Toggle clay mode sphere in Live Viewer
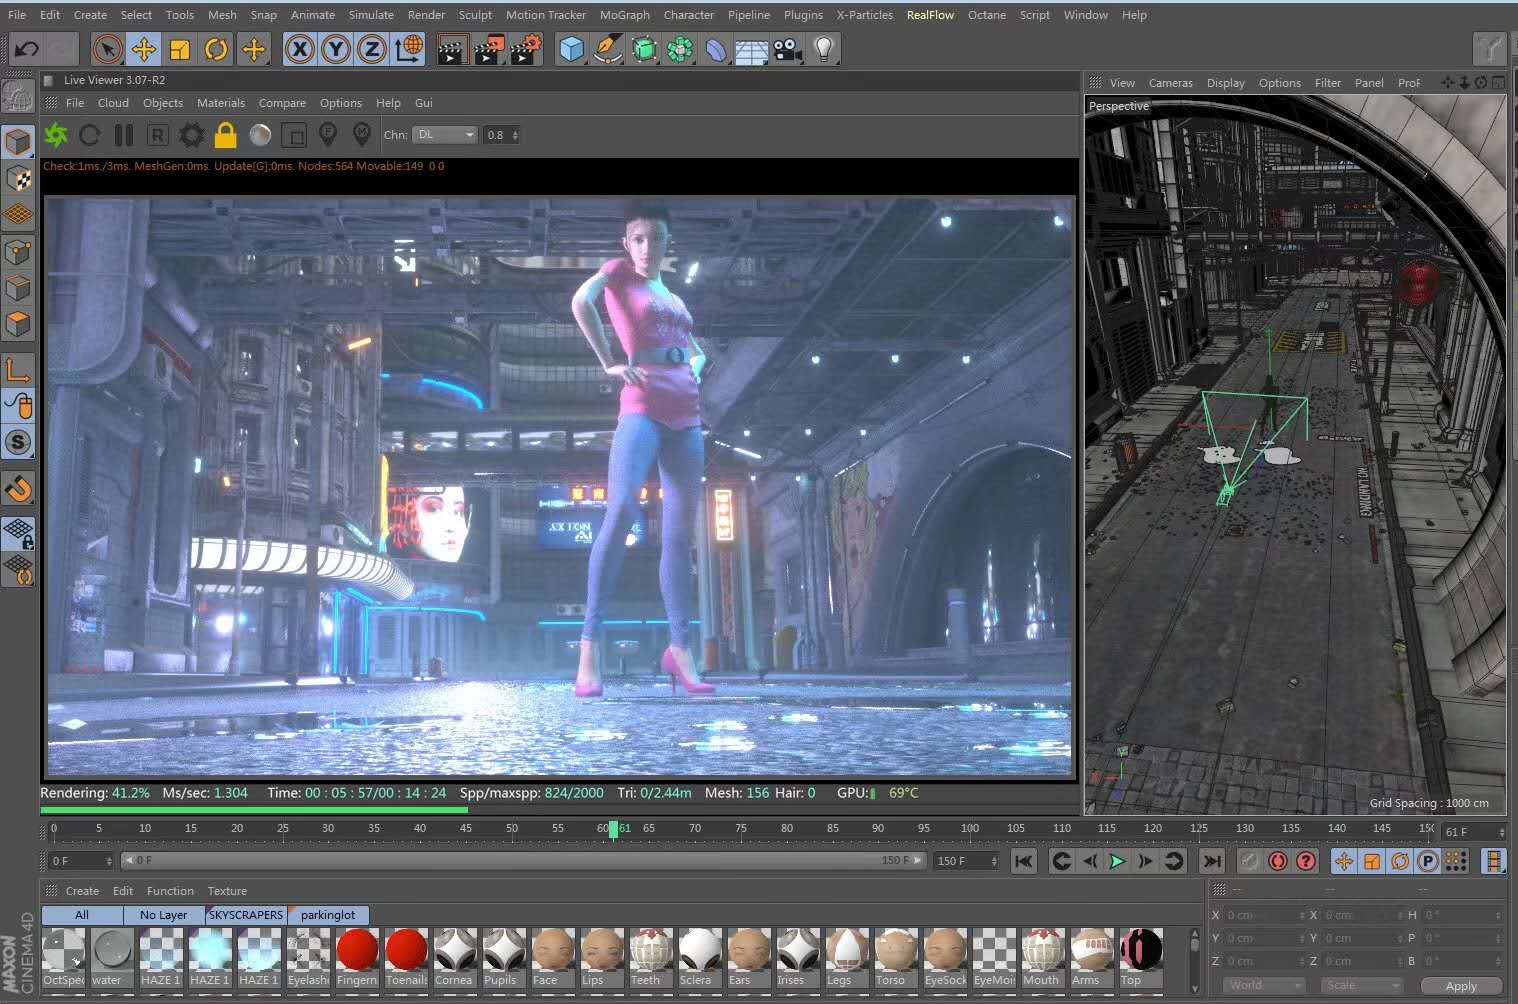 [x=260, y=135]
